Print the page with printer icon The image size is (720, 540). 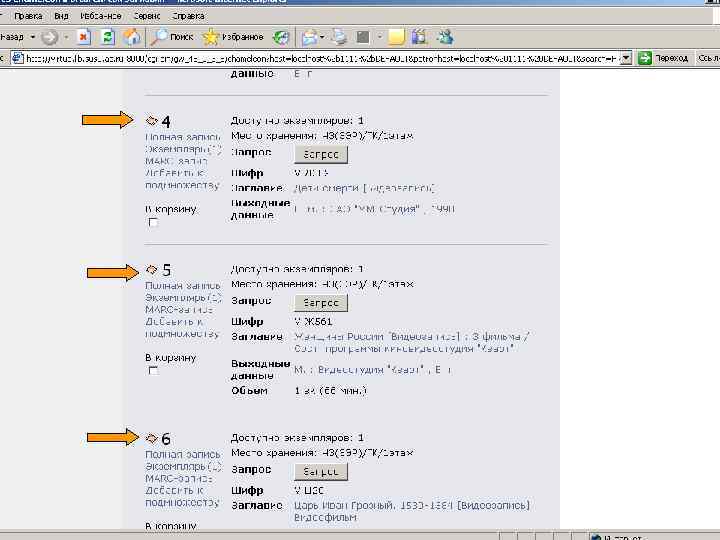pos(340,37)
